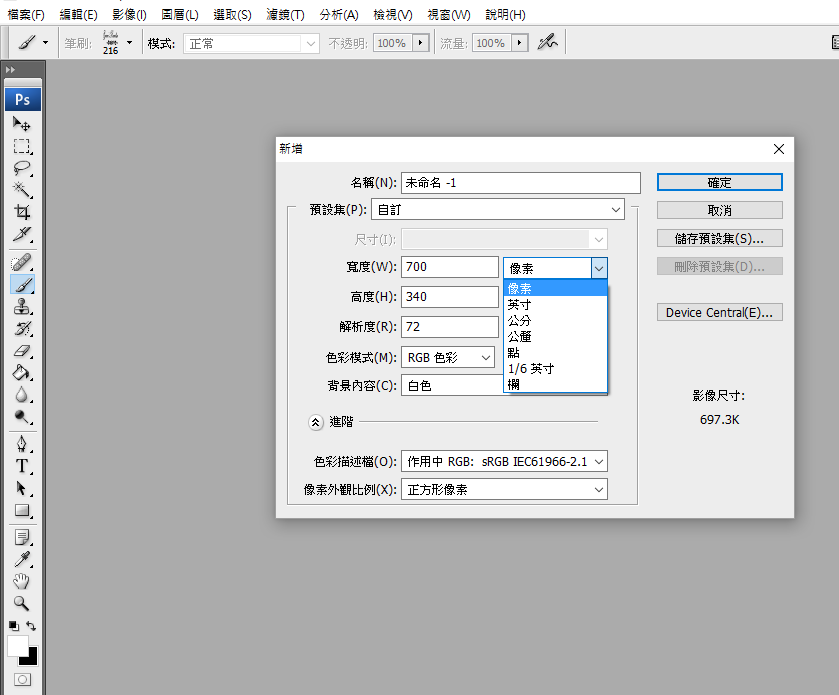Select the Magic Wand tool
839x695 pixels.
point(22,190)
